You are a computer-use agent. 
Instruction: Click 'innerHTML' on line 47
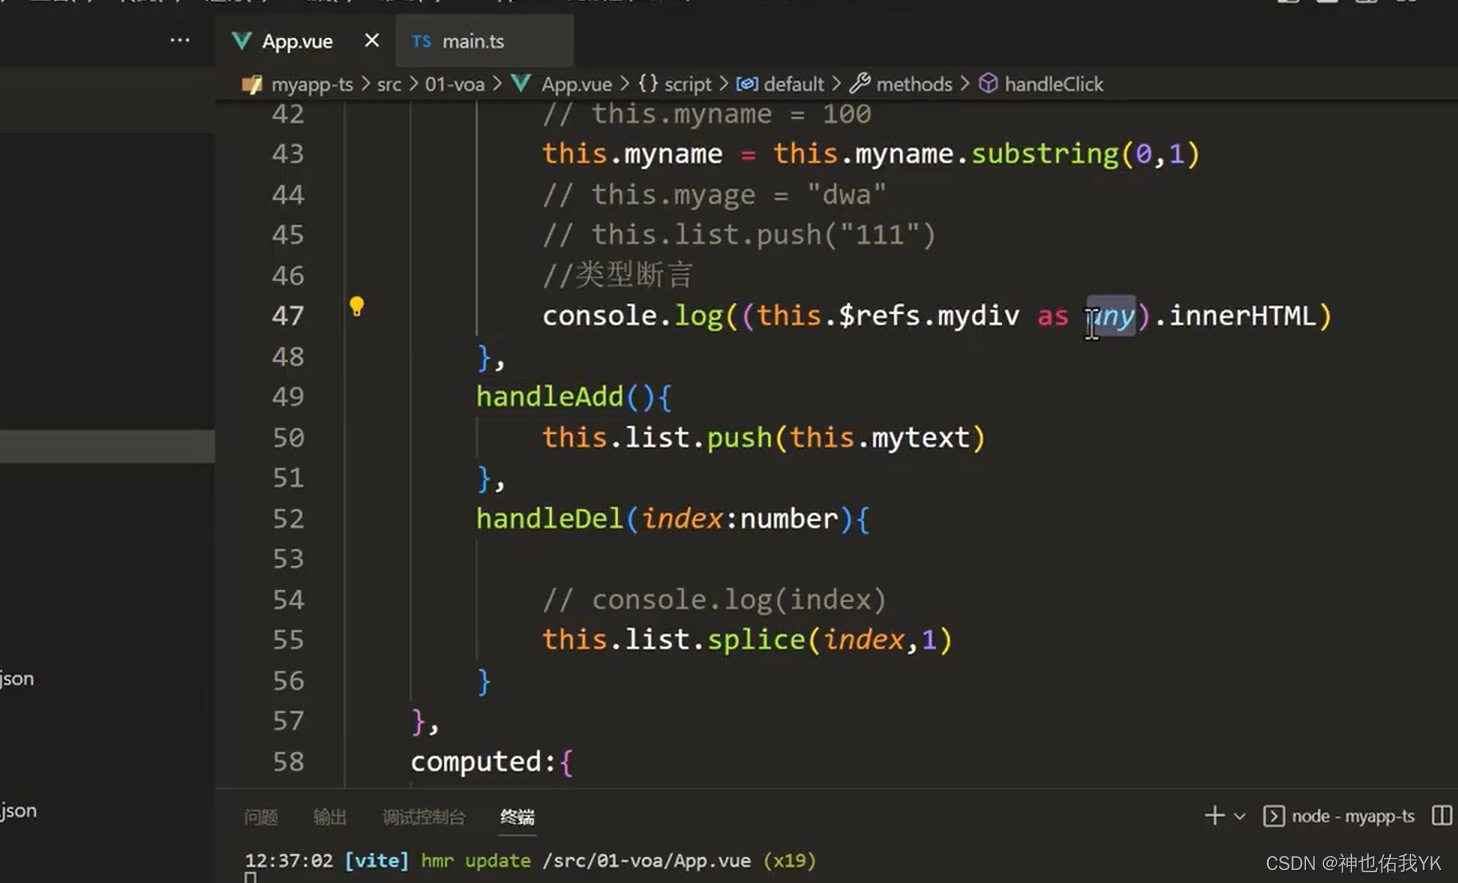pyautogui.click(x=1242, y=316)
